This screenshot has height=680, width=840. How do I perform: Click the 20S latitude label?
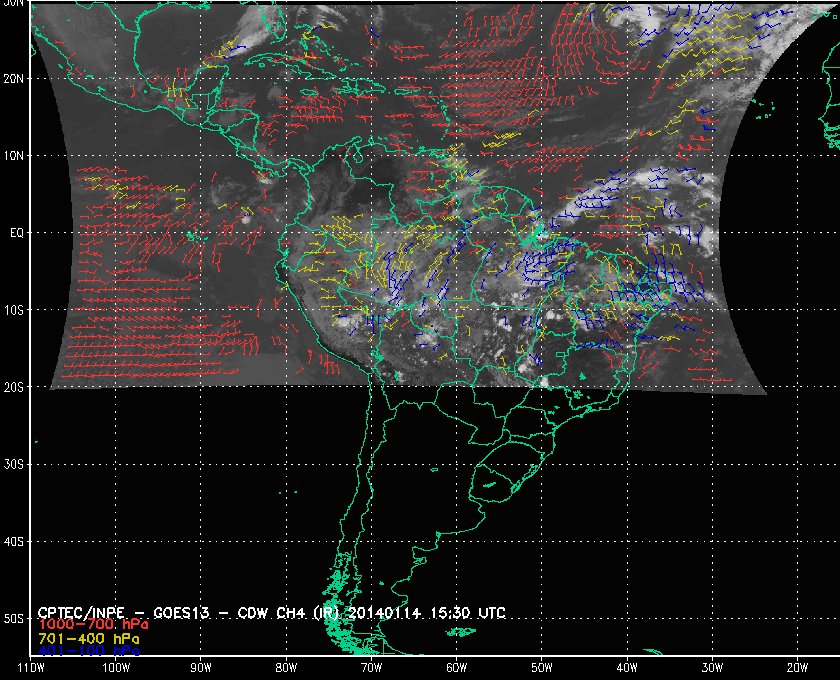(13, 387)
